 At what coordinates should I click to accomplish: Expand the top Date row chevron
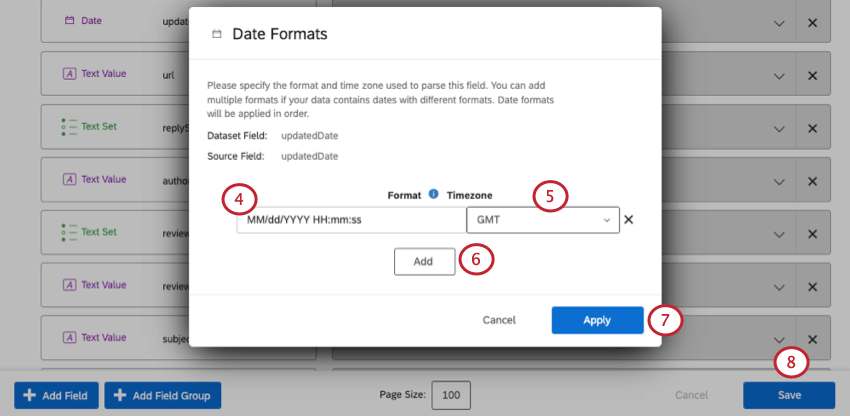[780, 22]
